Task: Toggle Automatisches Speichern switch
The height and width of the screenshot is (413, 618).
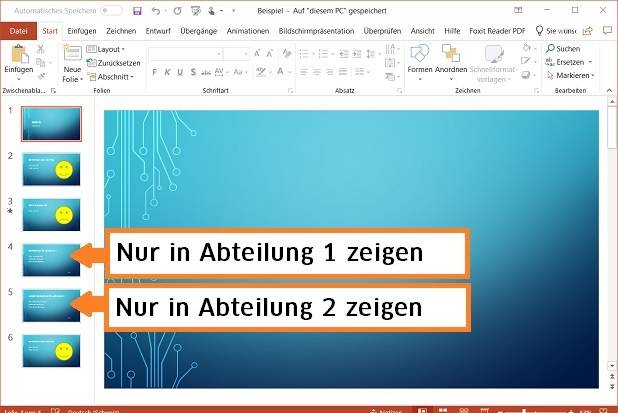Action: 111,11
